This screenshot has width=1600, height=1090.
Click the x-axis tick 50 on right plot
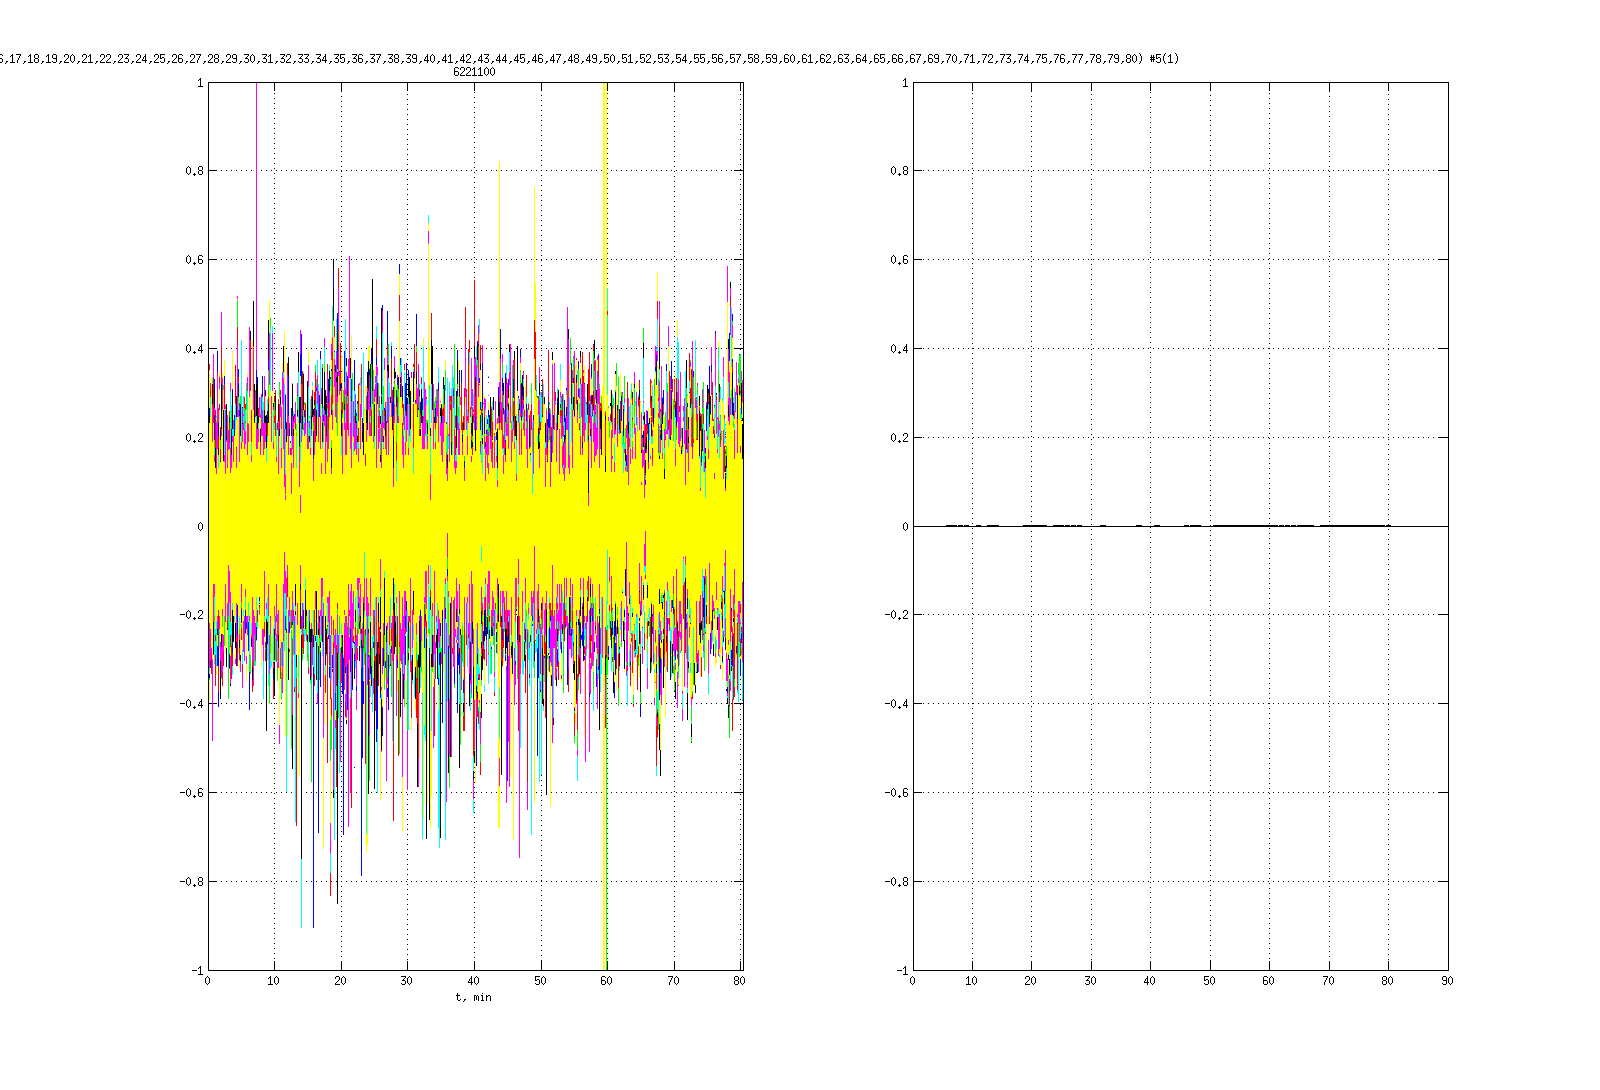[1209, 981]
